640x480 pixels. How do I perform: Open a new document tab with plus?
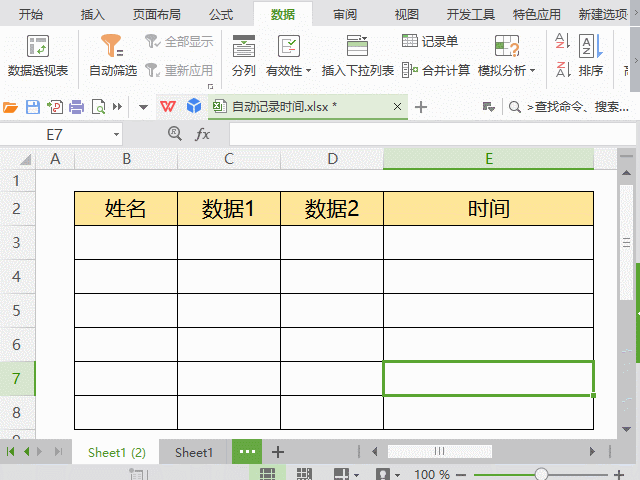pos(421,107)
